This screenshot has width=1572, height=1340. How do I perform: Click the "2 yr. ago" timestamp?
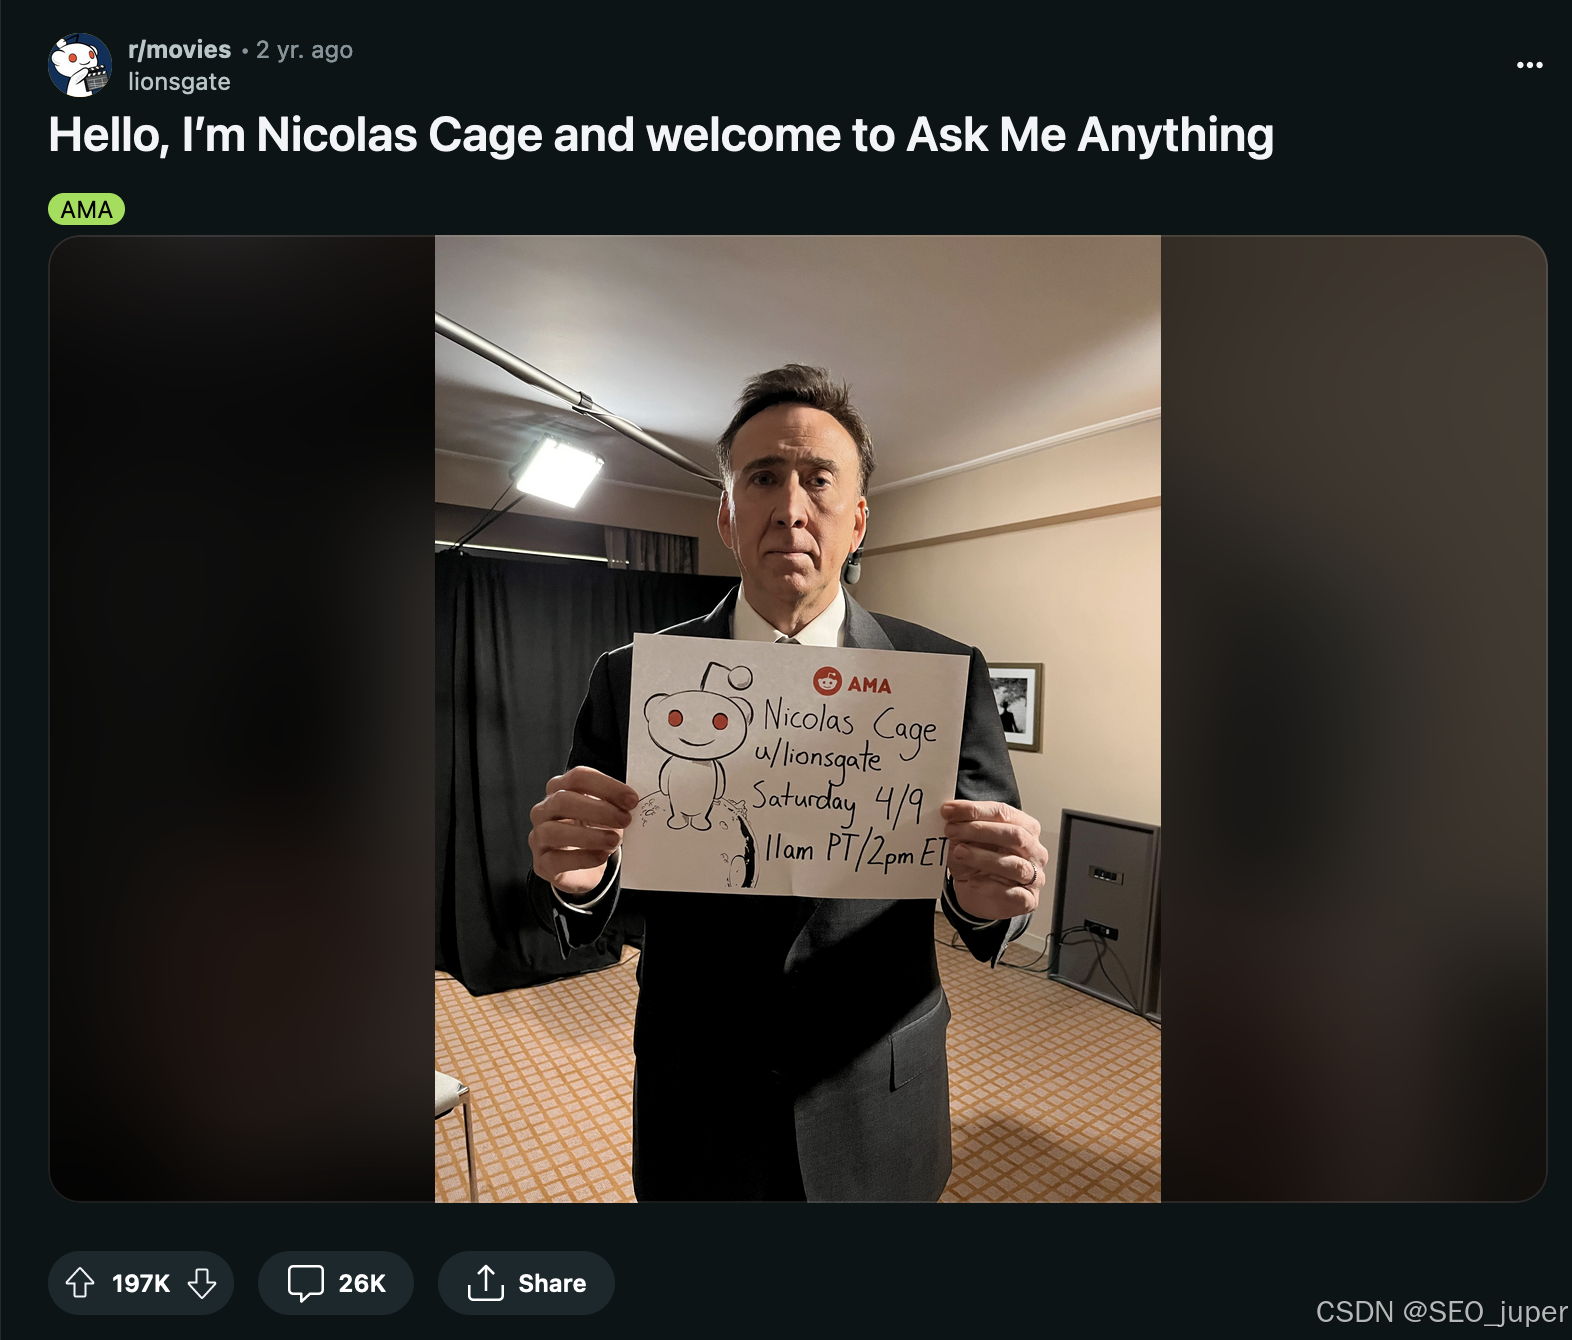(304, 50)
